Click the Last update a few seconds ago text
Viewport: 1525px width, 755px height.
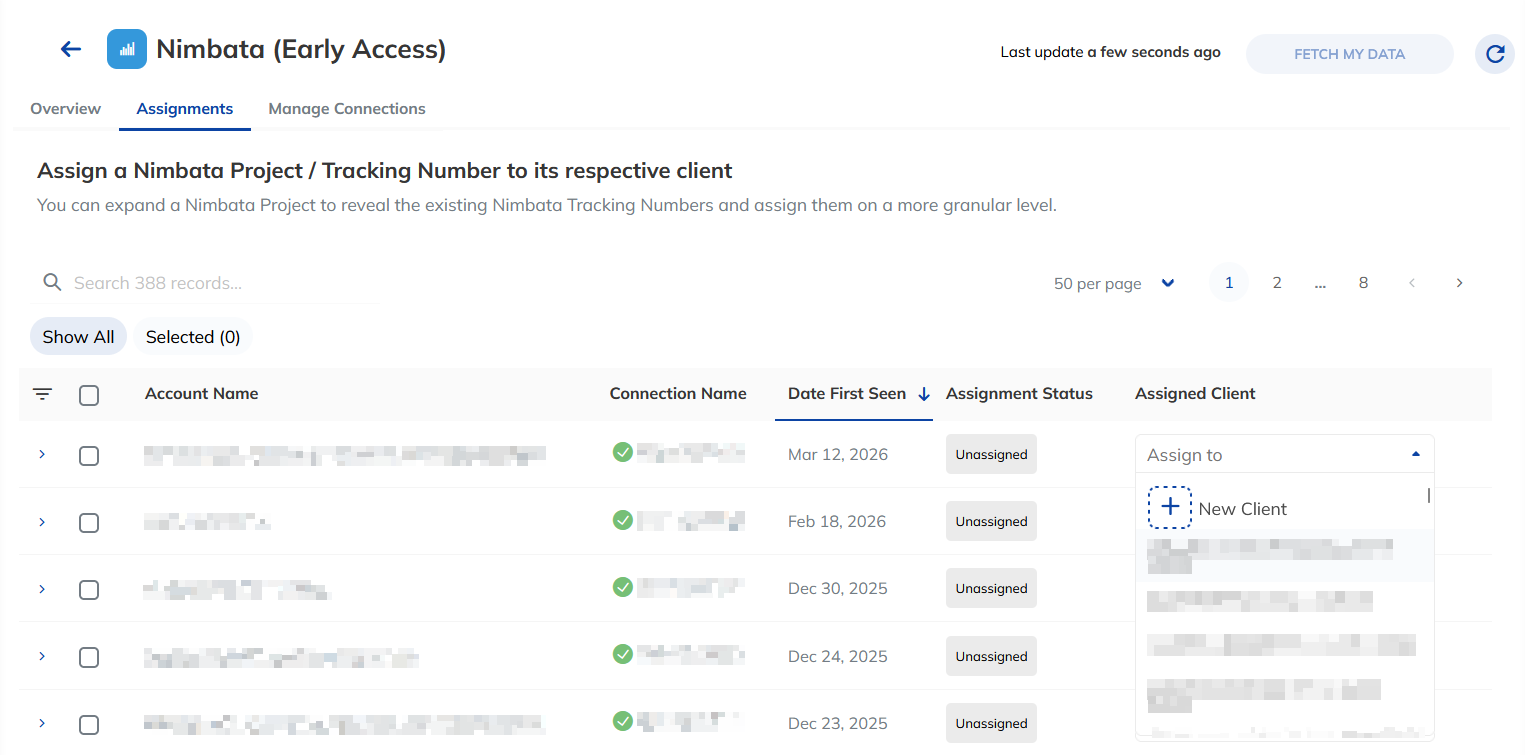(1110, 52)
